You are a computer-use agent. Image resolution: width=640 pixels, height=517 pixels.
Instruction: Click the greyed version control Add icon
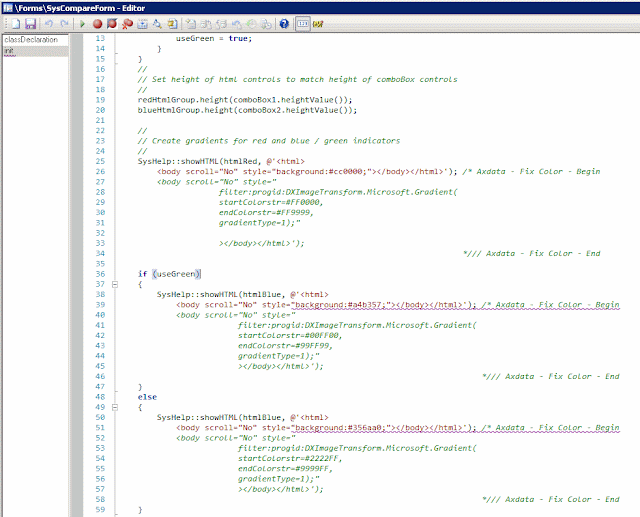pos(191,24)
